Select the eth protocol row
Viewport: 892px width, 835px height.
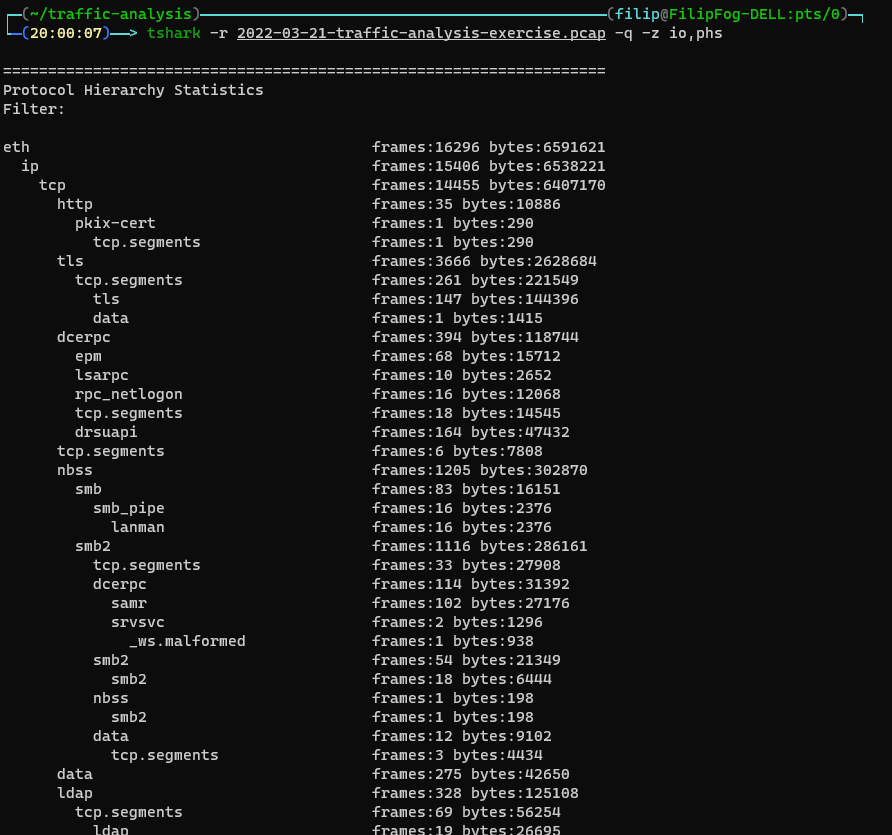coord(16,147)
